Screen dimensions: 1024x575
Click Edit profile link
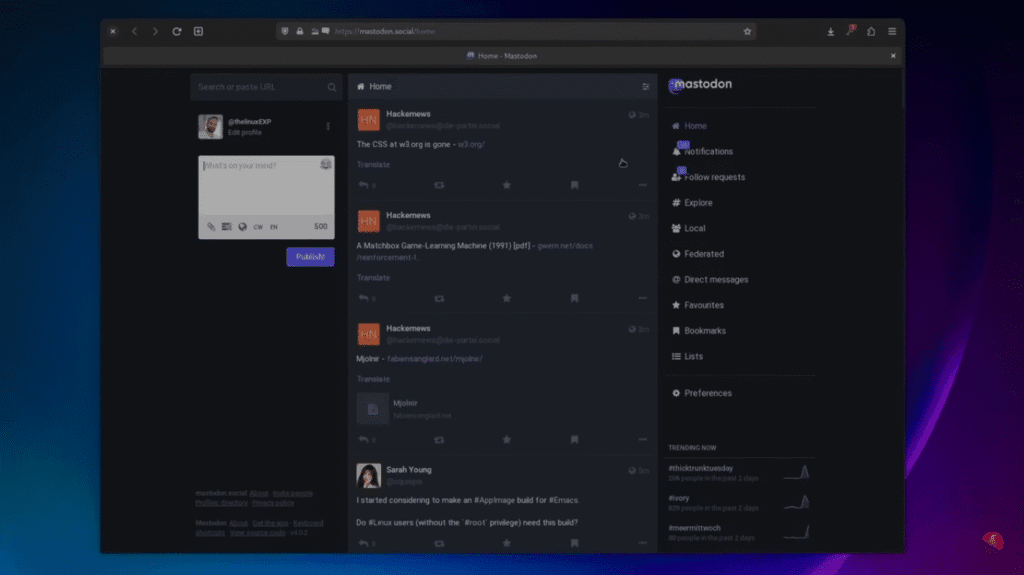click(x=245, y=133)
